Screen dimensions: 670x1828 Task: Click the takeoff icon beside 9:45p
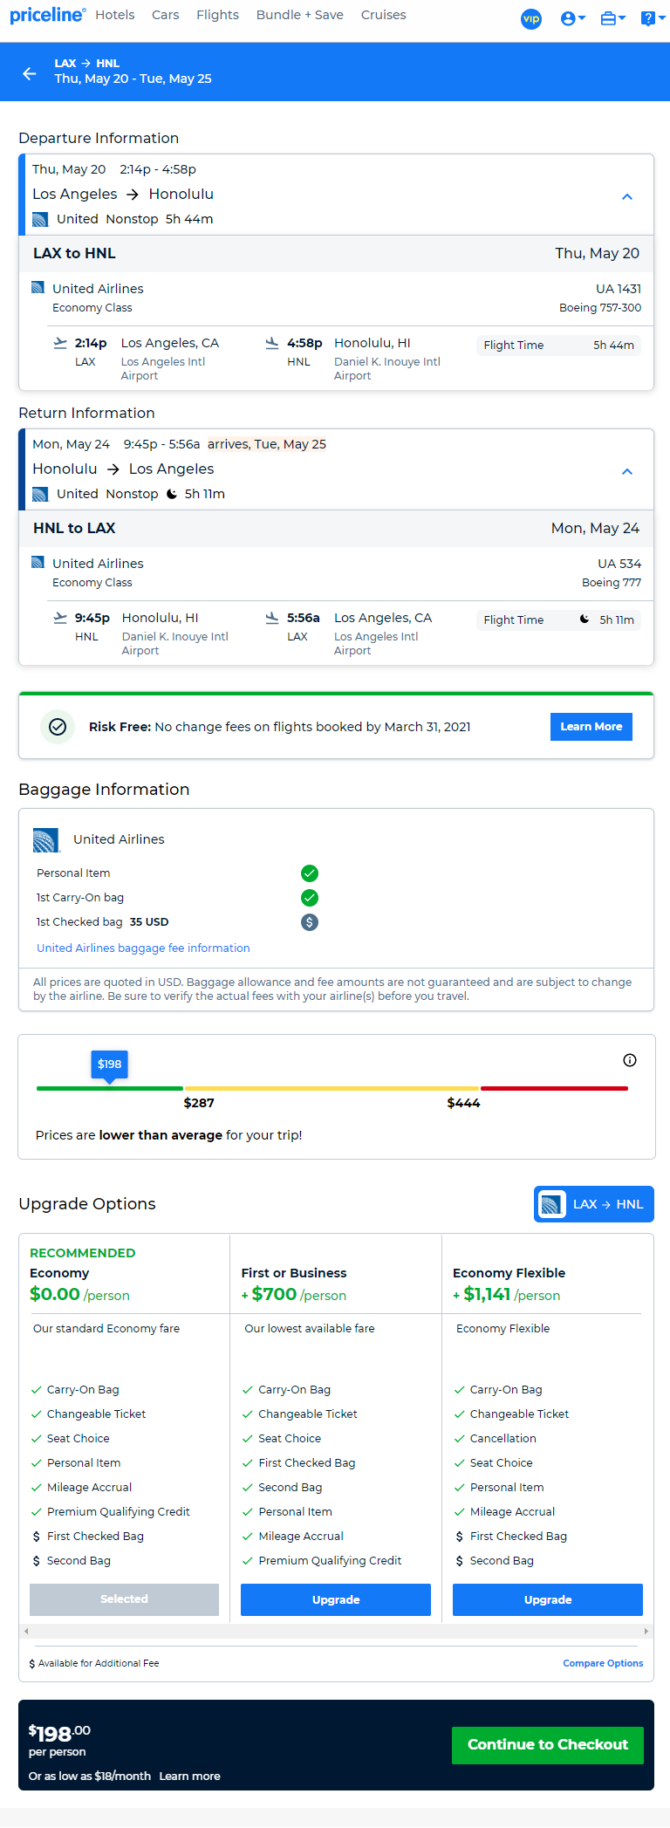60,618
